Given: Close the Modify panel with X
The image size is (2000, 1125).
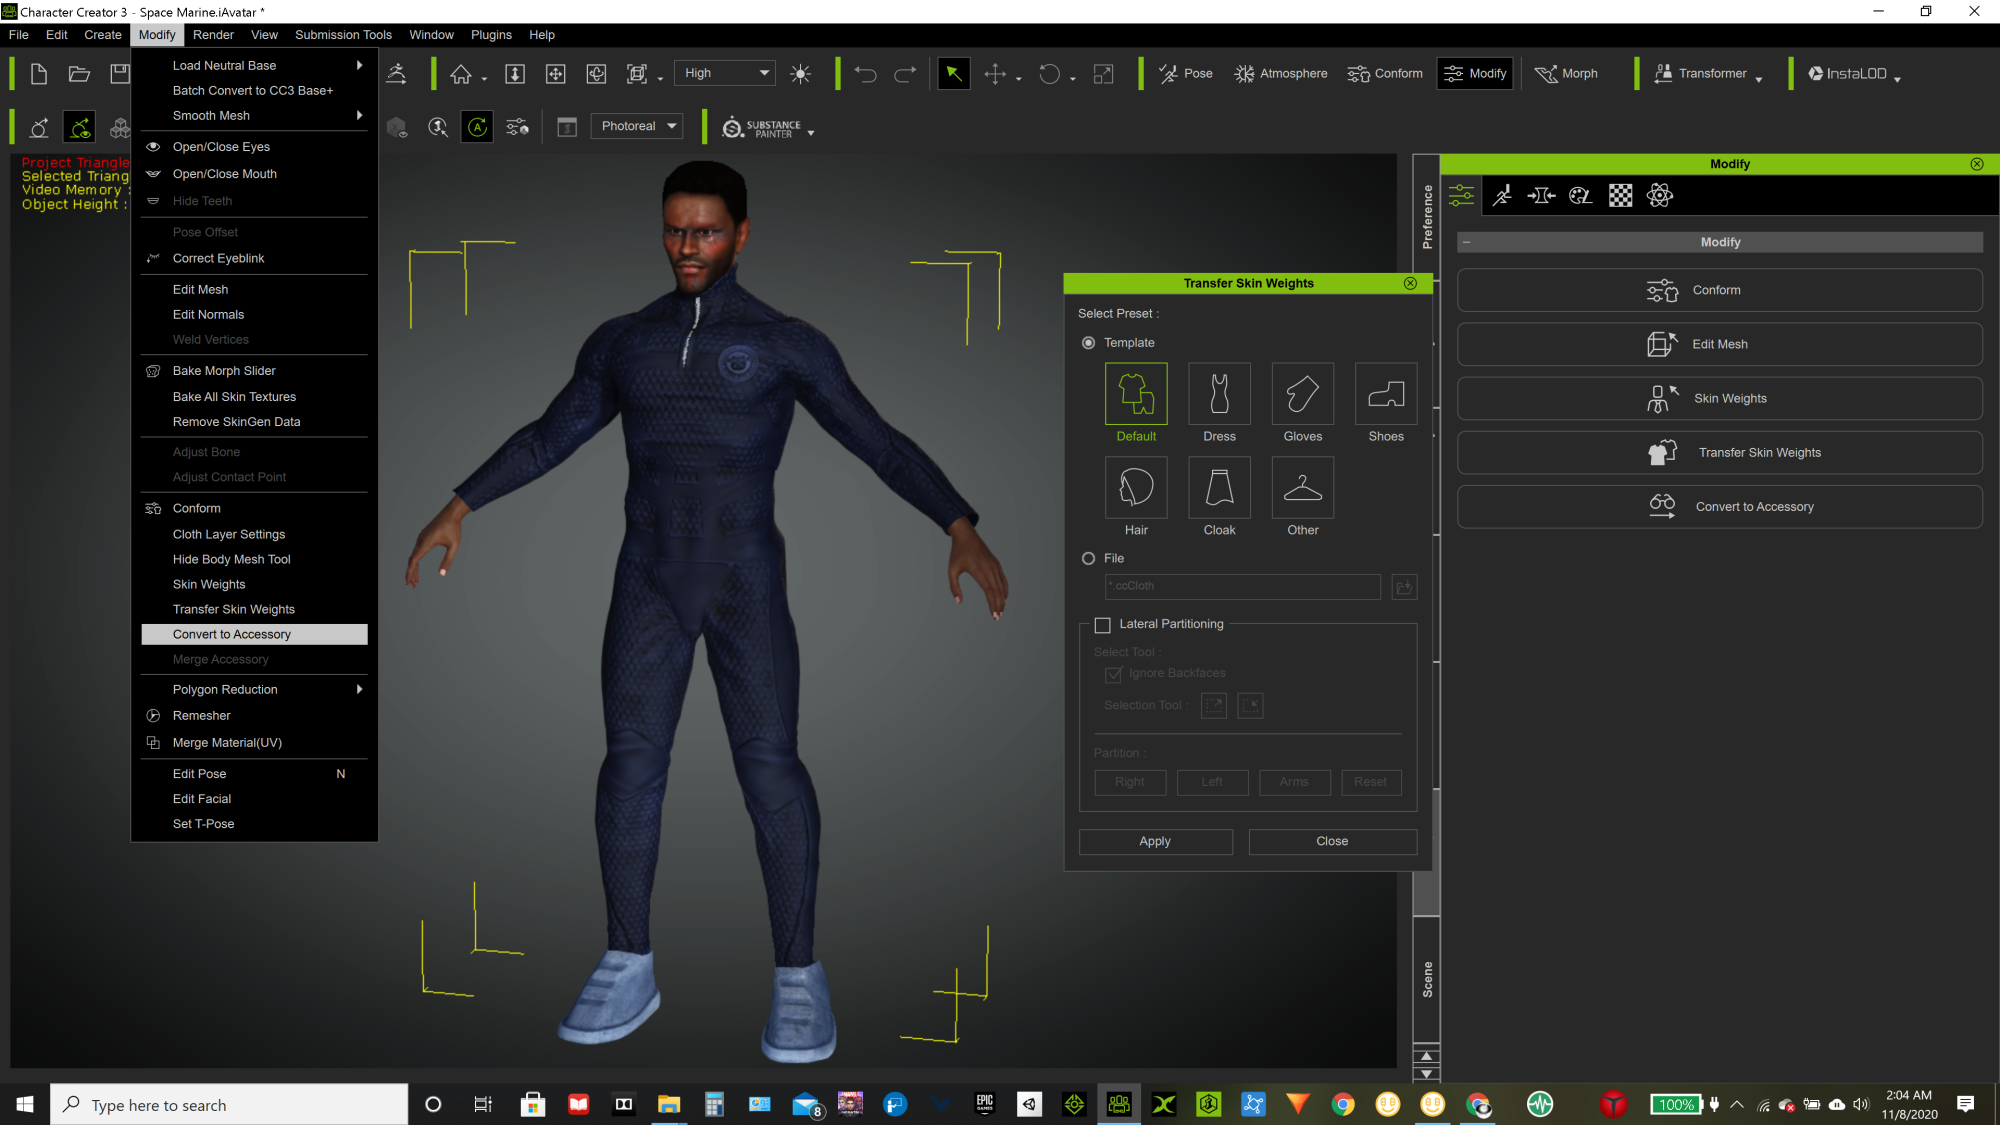Looking at the screenshot, I should click(x=1977, y=164).
